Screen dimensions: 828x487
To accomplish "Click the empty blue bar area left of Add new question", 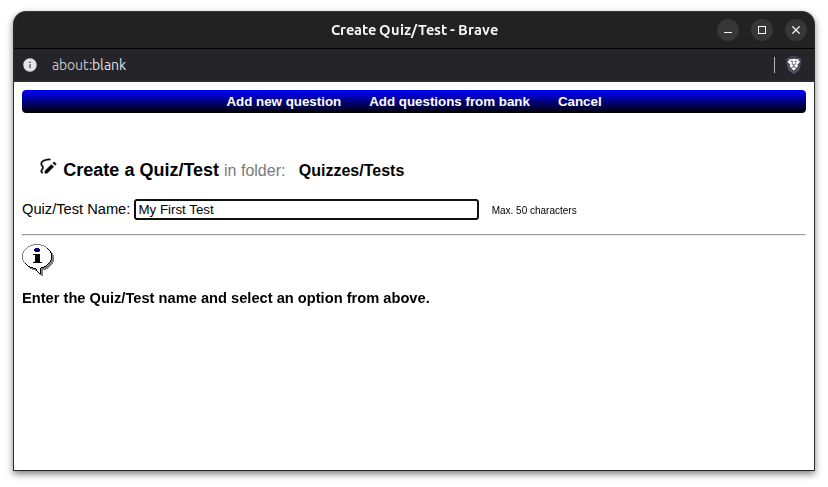I will [x=124, y=101].
